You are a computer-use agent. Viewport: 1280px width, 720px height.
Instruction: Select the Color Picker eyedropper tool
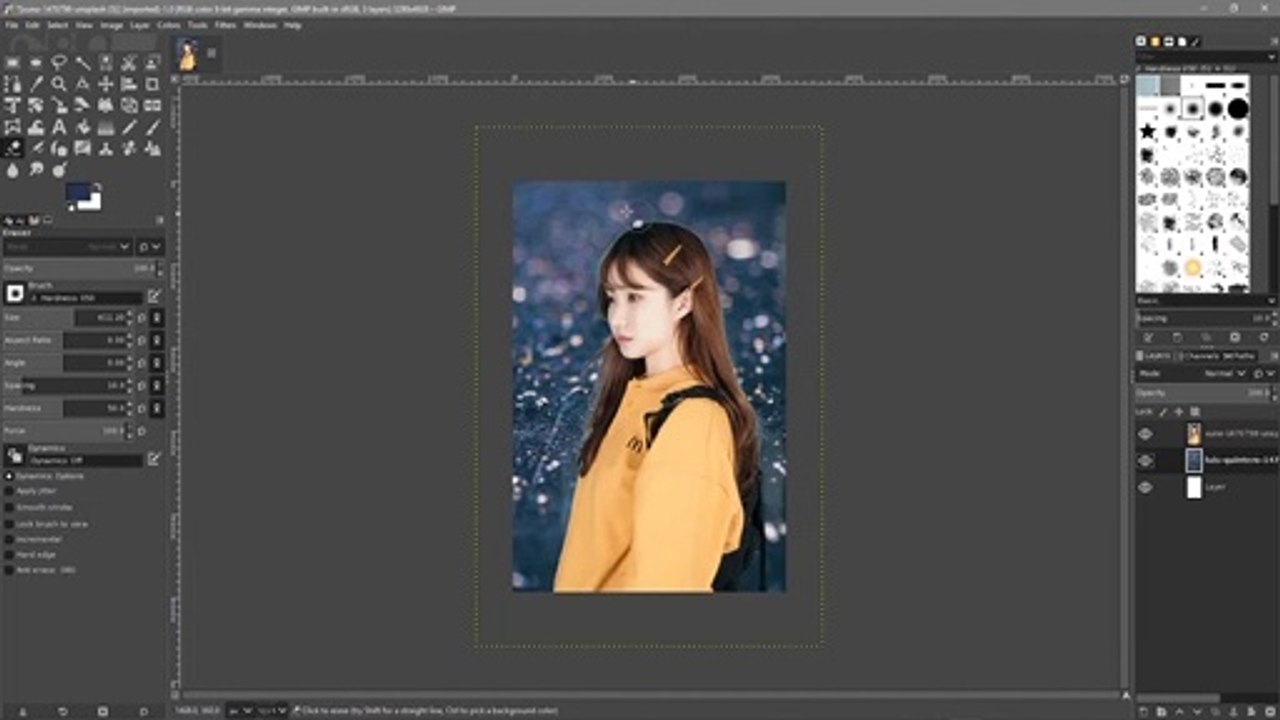click(36, 84)
